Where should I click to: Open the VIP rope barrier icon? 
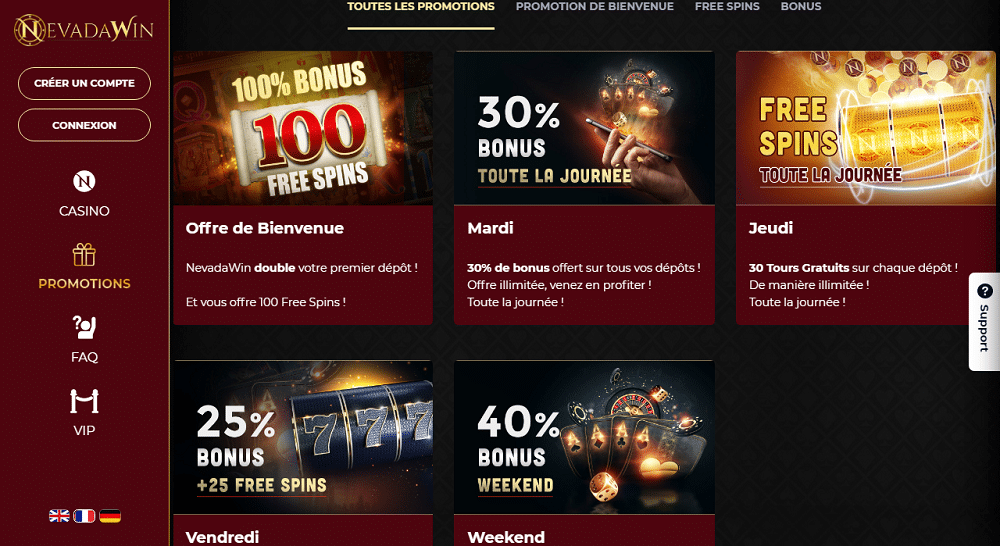[x=84, y=401]
